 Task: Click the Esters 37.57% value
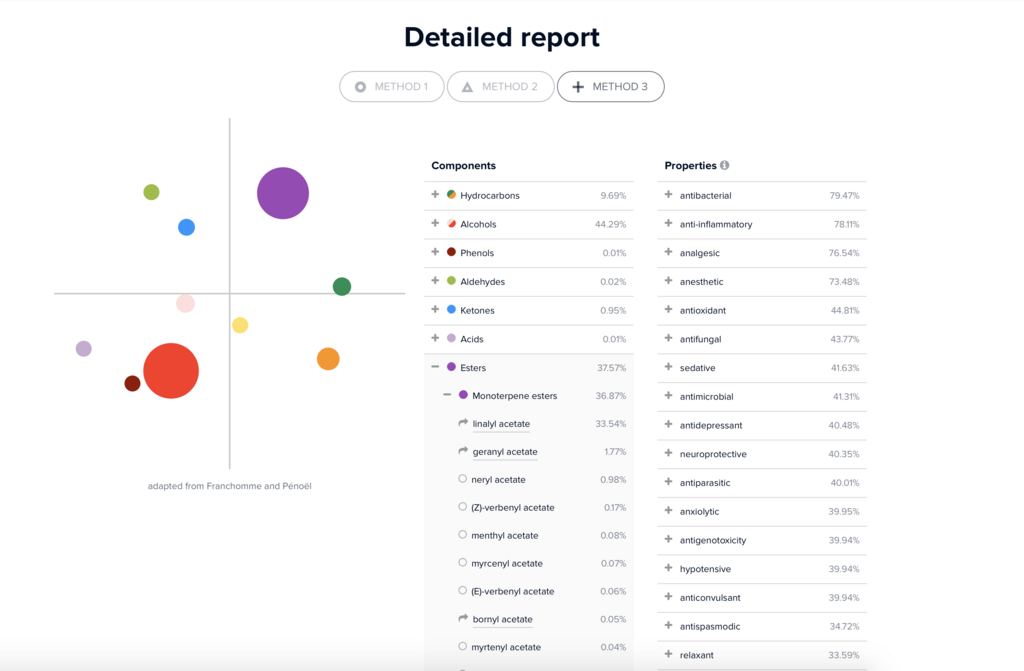(611, 368)
